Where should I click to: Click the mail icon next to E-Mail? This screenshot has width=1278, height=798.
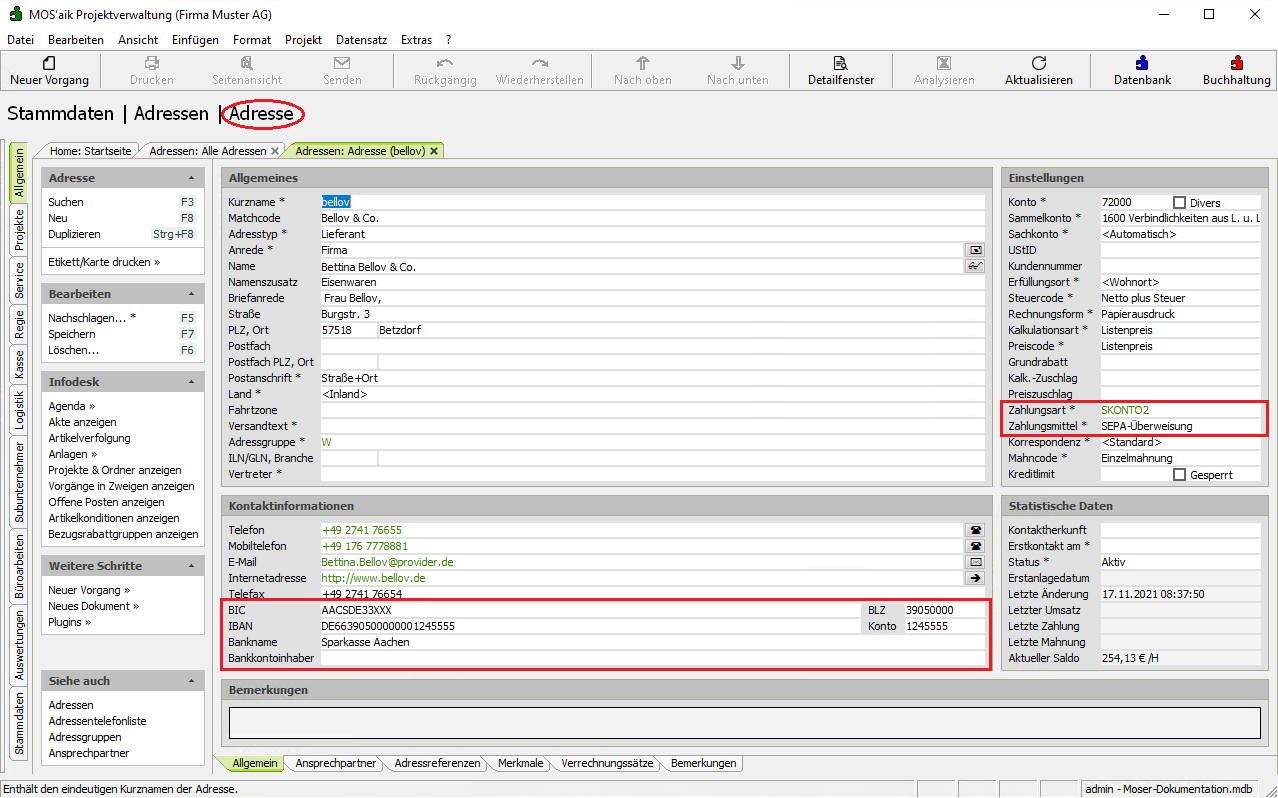[x=974, y=562]
